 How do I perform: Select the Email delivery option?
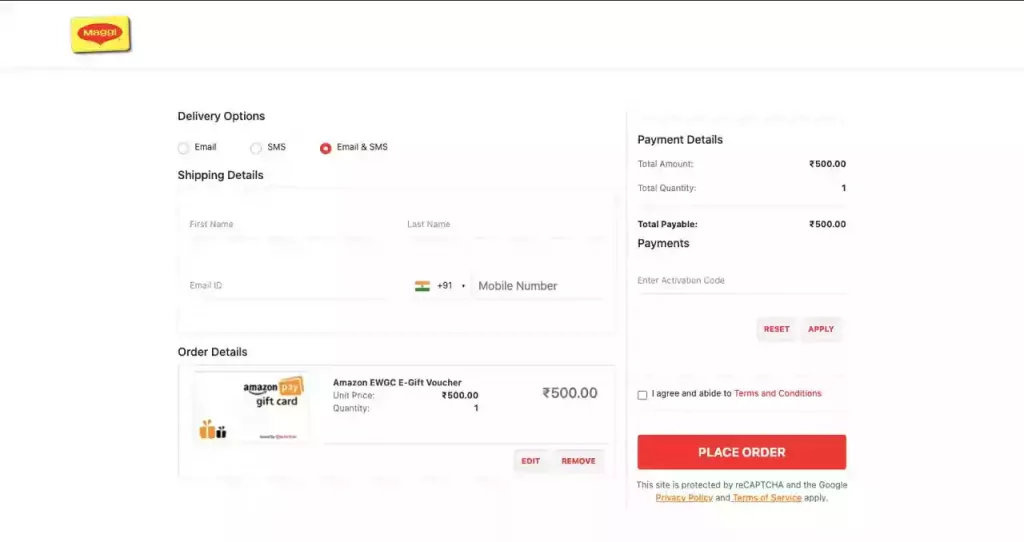click(x=183, y=148)
